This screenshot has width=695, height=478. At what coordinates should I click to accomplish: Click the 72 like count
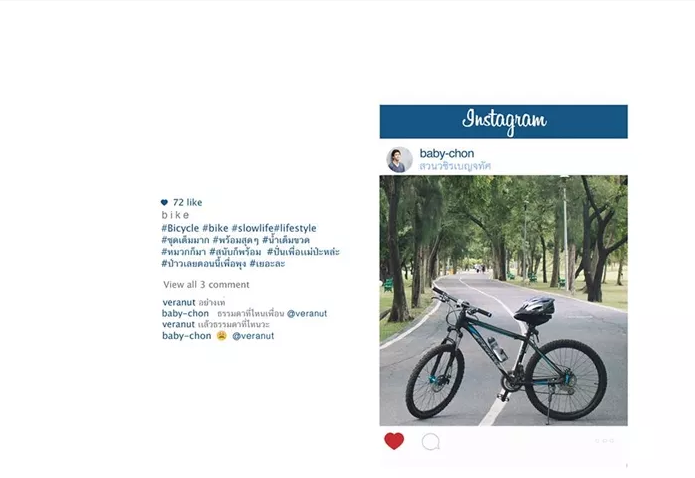click(x=187, y=203)
